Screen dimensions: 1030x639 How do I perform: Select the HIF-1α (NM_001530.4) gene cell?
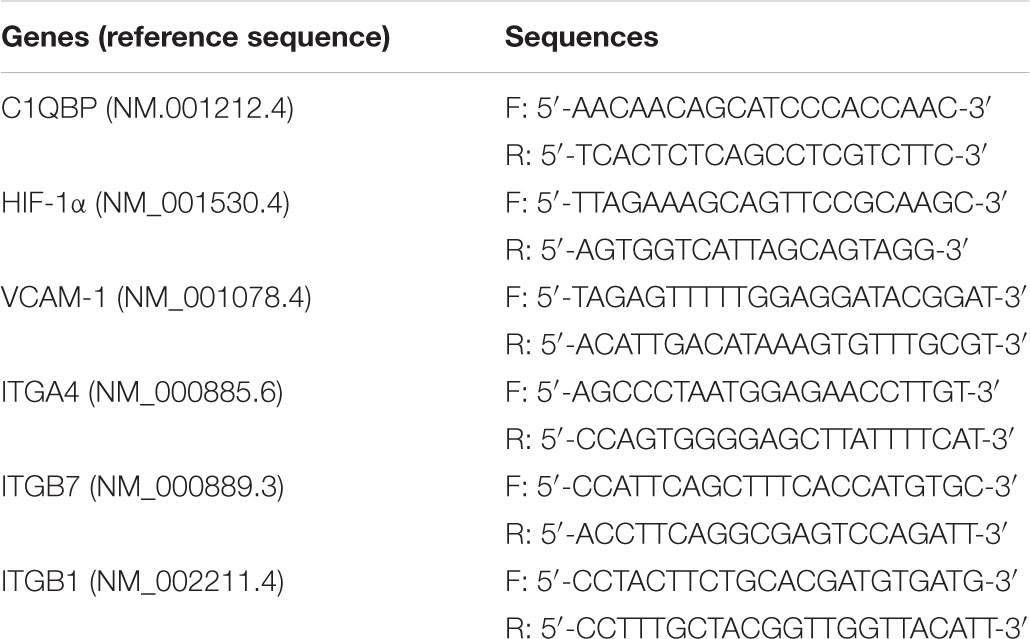pyautogui.click(x=145, y=204)
